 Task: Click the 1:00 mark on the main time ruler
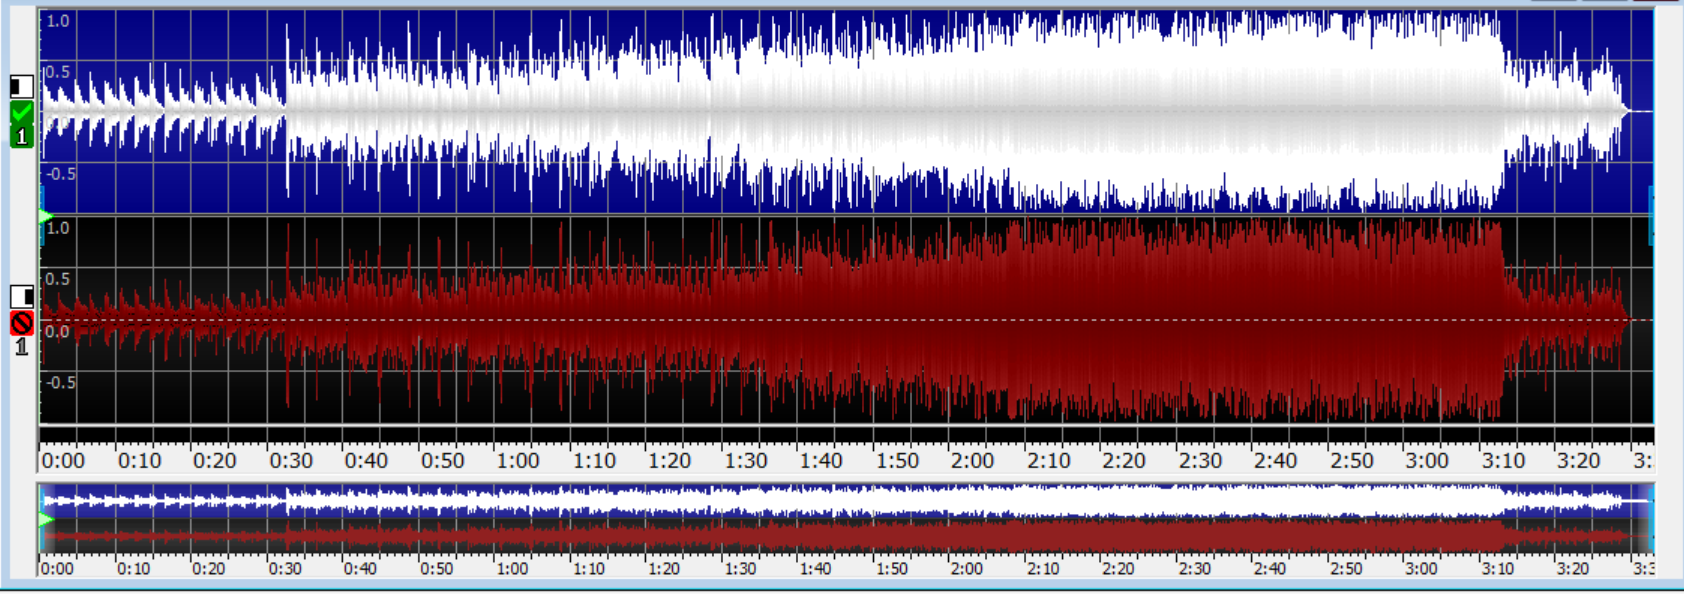(x=517, y=461)
